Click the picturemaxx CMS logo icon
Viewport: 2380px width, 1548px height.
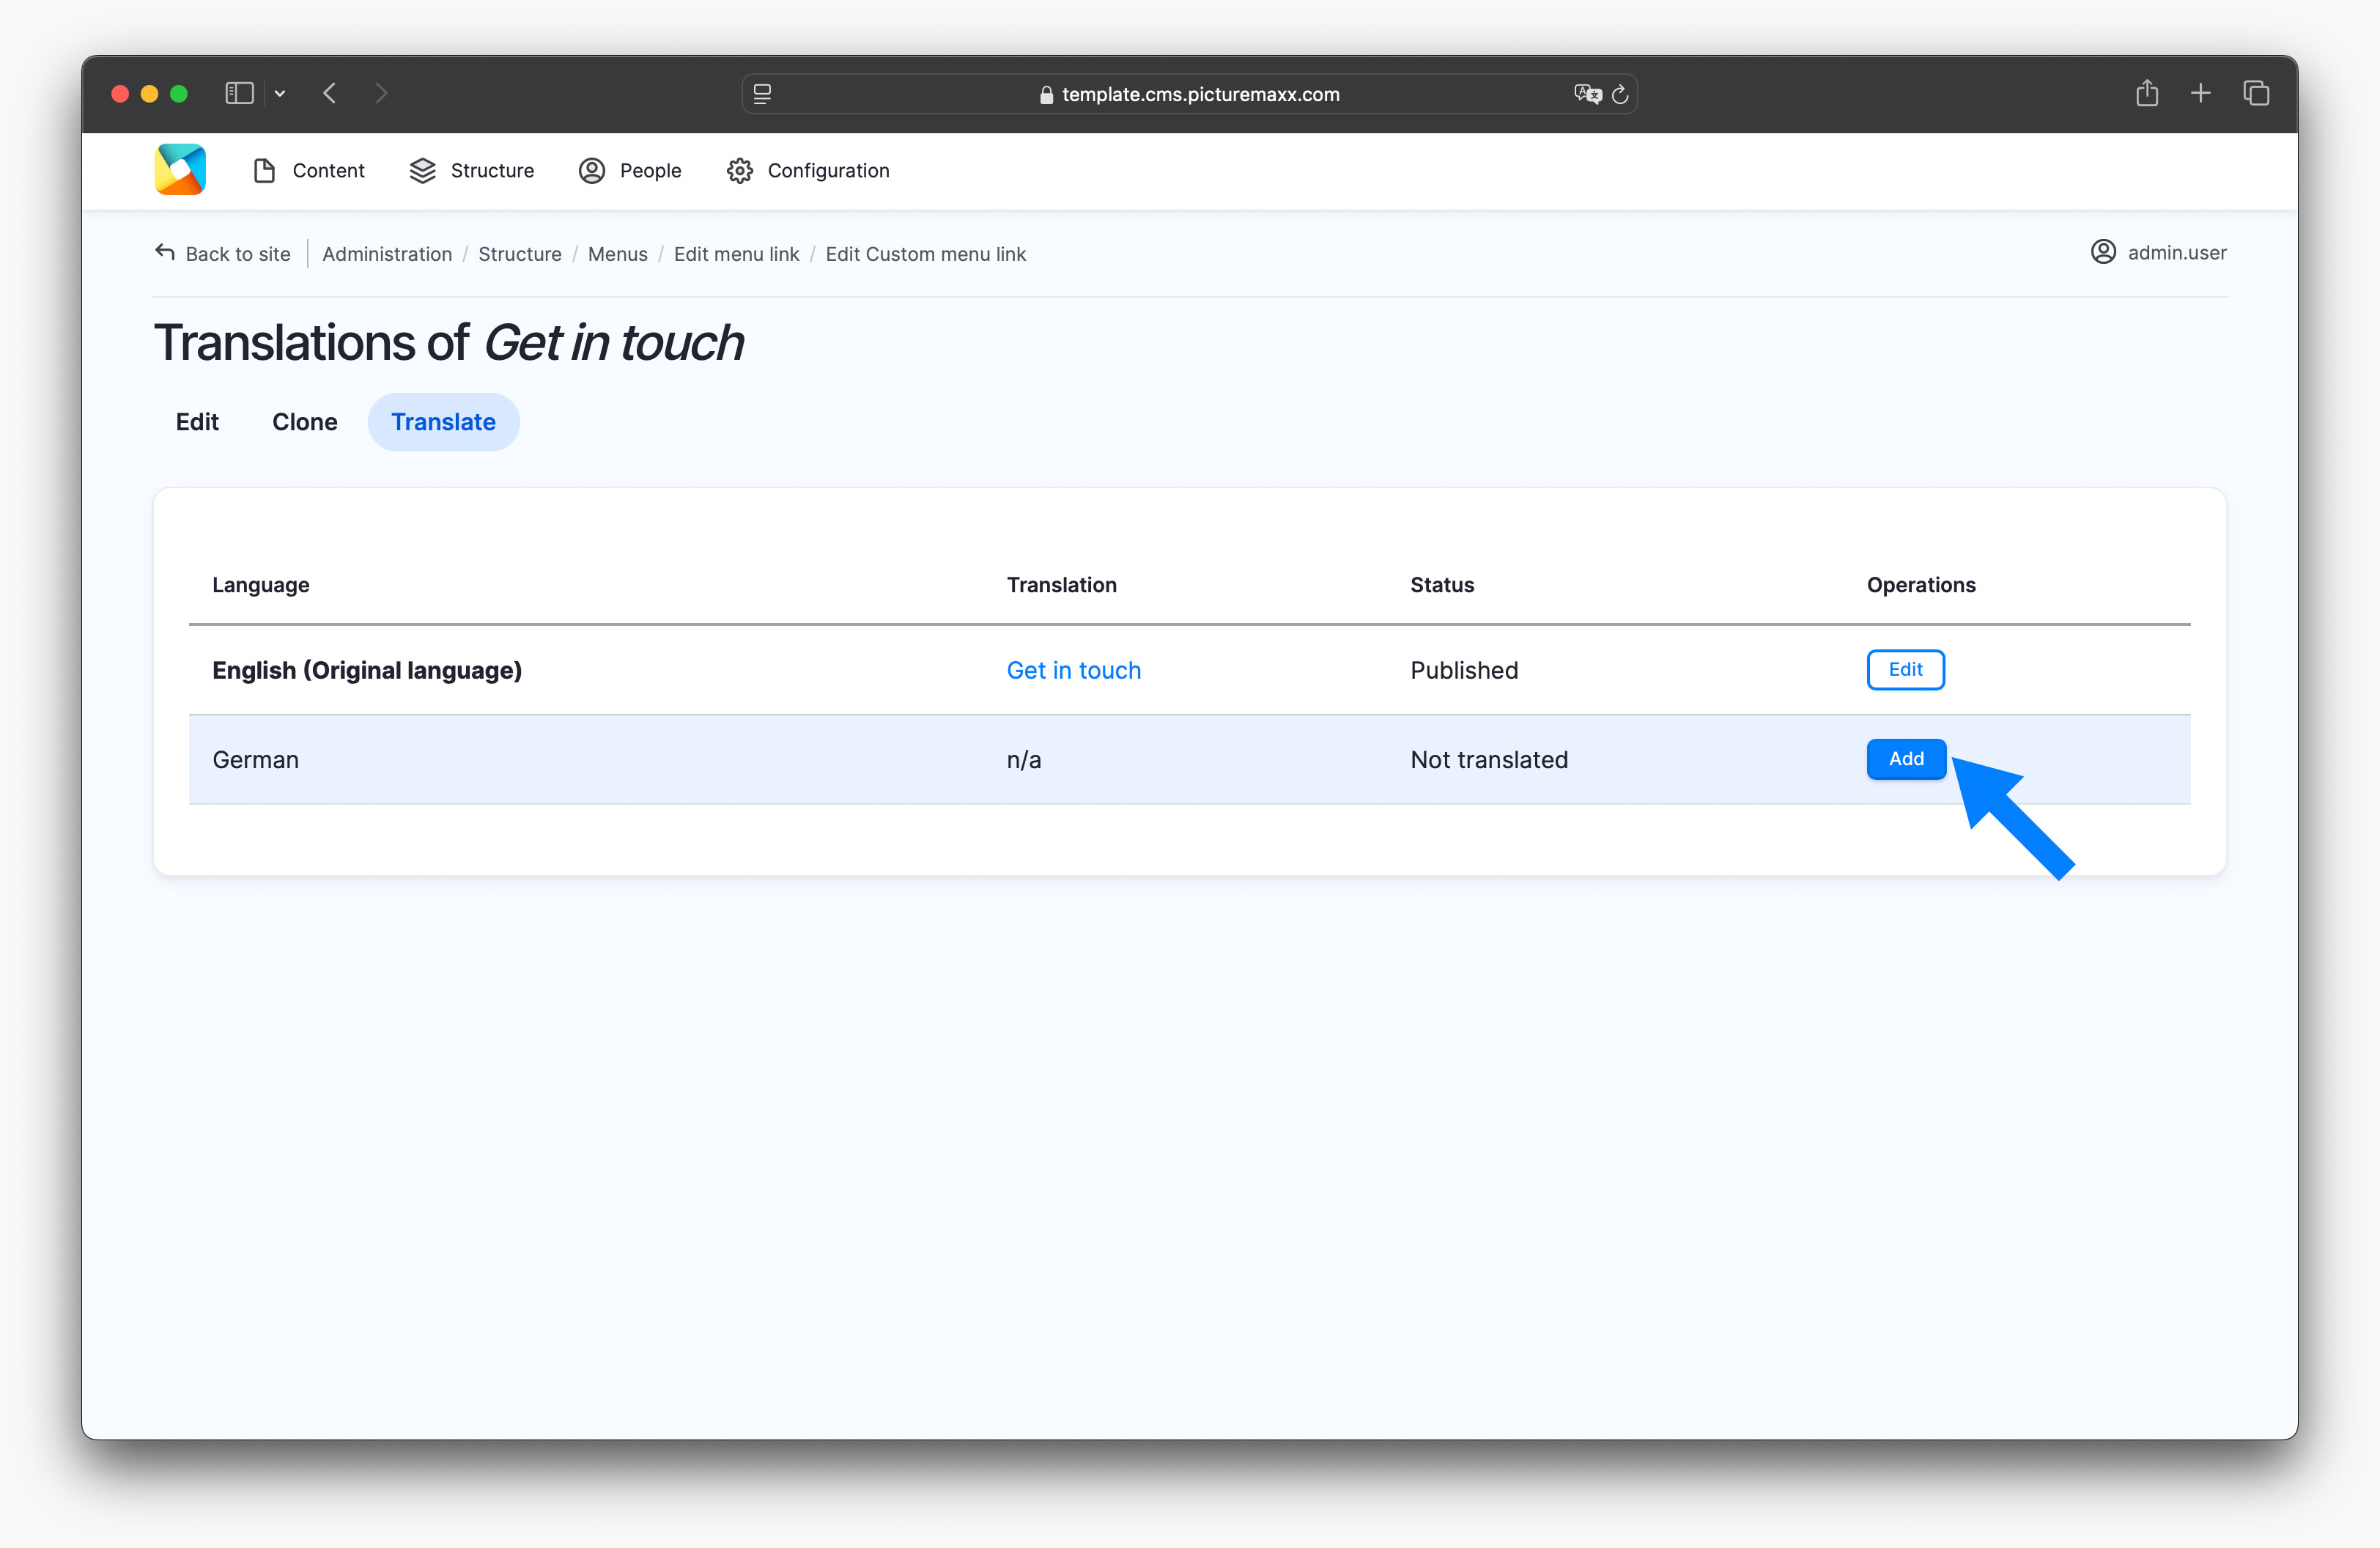[180, 170]
